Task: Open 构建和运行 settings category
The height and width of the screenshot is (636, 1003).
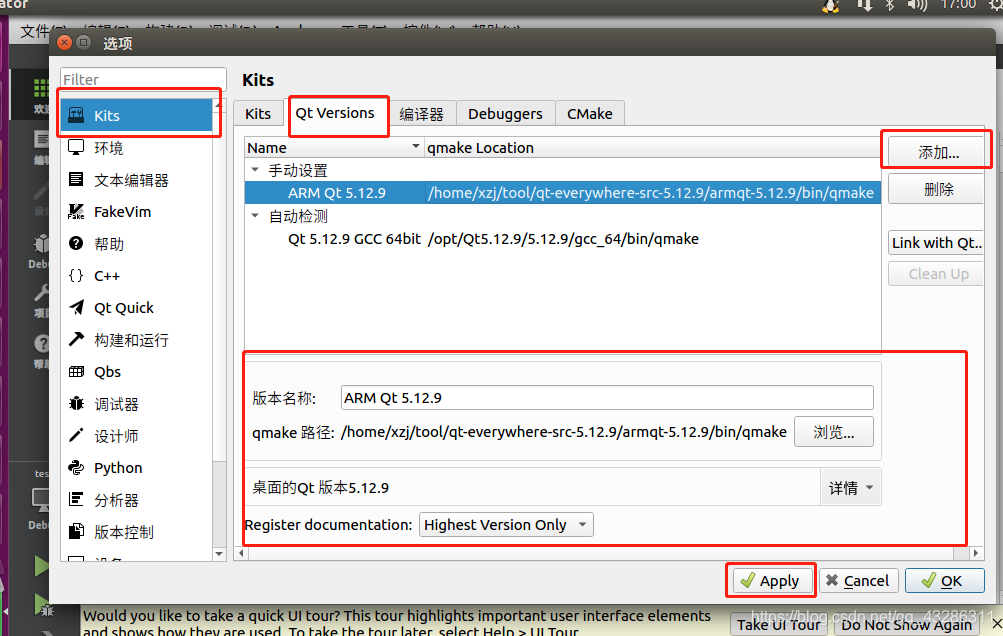Action: (136, 340)
